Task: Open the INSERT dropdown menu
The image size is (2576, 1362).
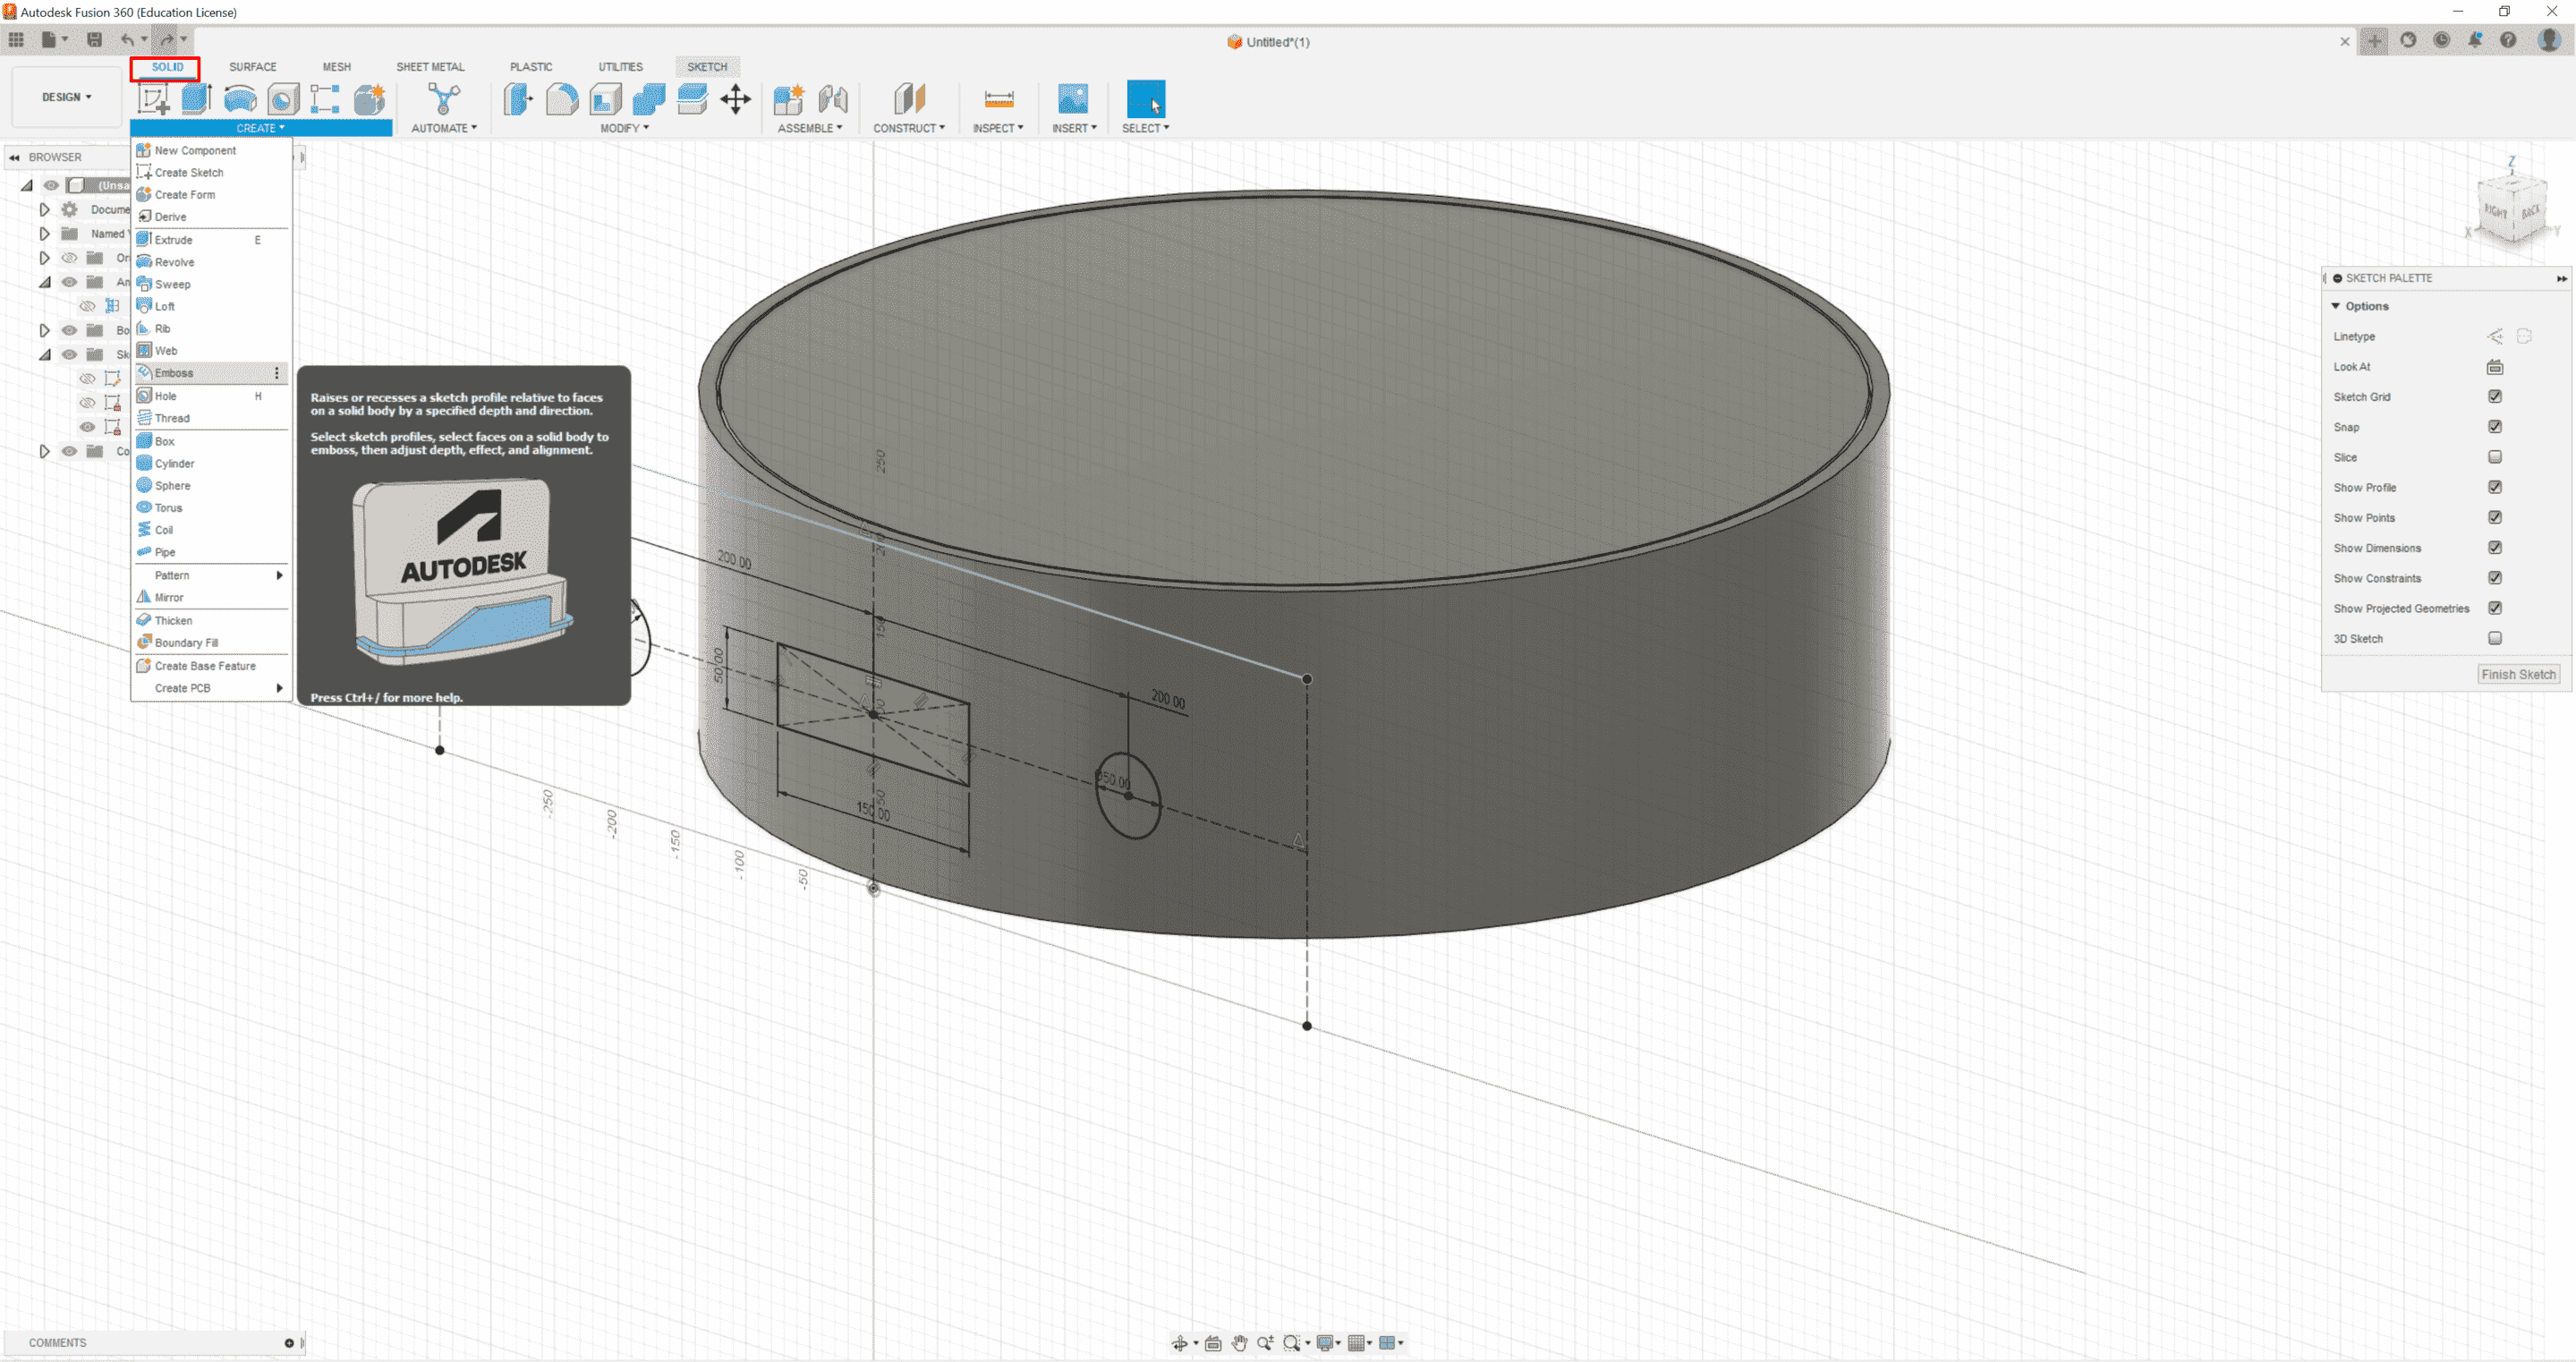Action: pos(1074,128)
